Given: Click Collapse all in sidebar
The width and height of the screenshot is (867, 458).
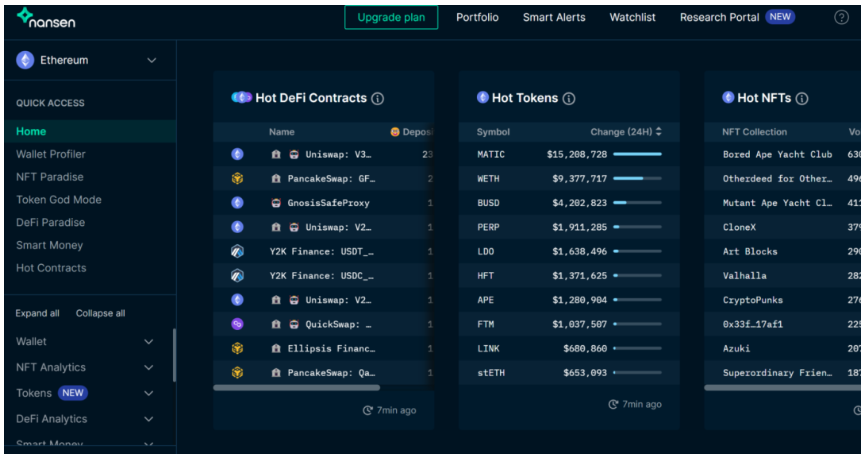Looking at the screenshot, I should point(101,313).
